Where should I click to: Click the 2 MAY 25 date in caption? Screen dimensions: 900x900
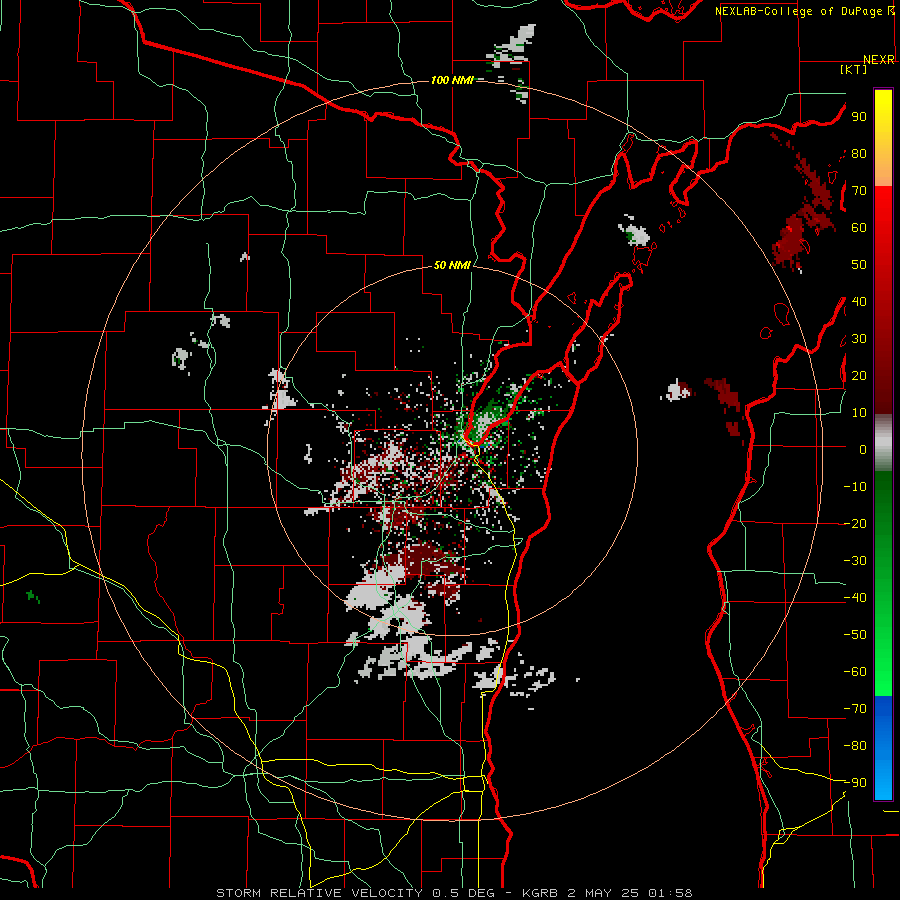[604, 893]
